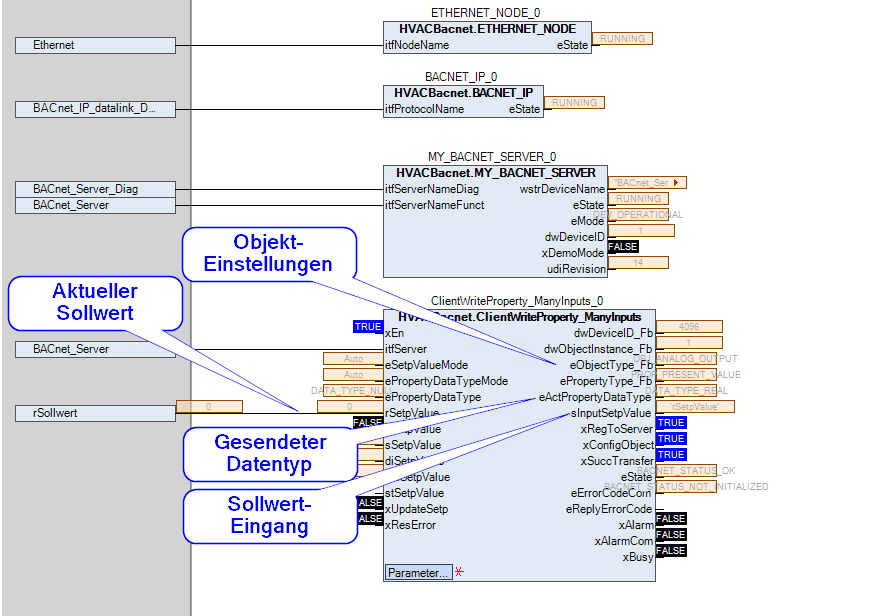This screenshot has height=616, width=871.
Task: Click the BACnet_Server_Diag input element
Action: point(95,189)
